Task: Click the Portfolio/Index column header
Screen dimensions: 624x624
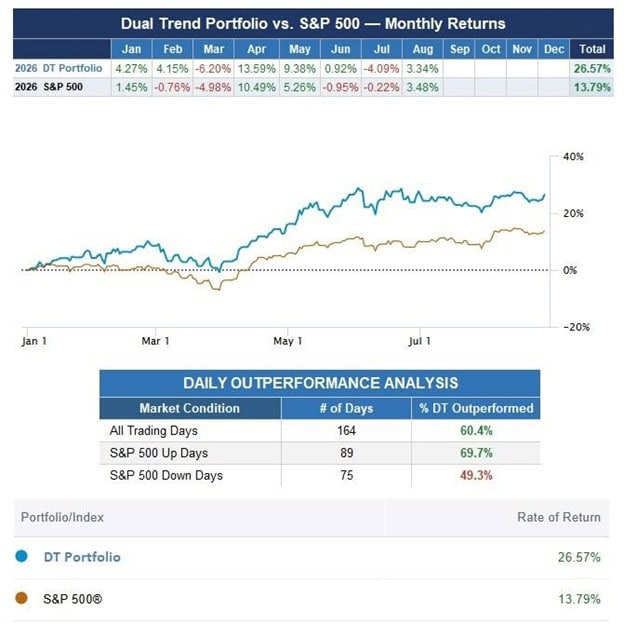Action: [x=62, y=517]
